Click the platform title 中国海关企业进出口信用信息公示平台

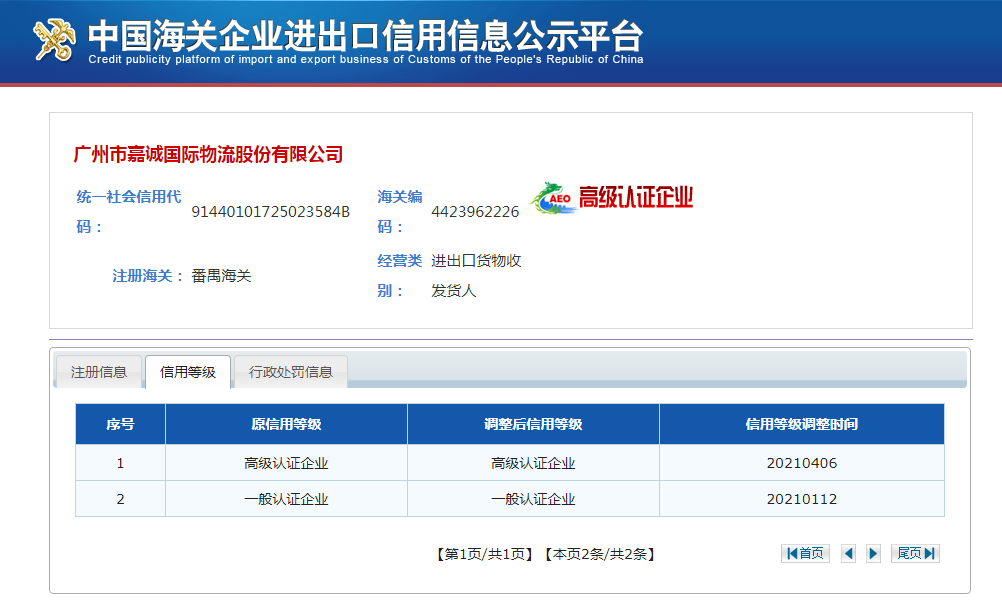click(x=365, y=35)
